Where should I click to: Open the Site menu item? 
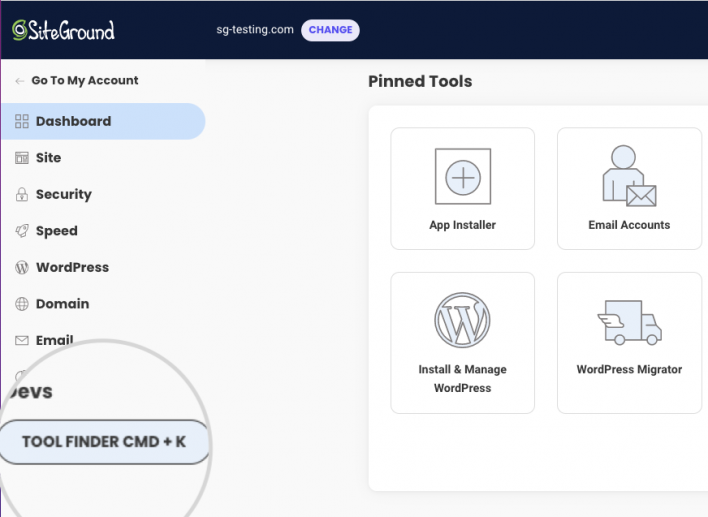point(48,158)
